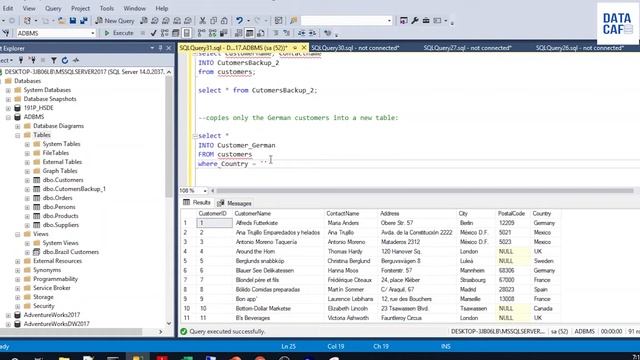640x360 pixels.
Task: Close the Object Explorer panel
Action: [169, 48]
